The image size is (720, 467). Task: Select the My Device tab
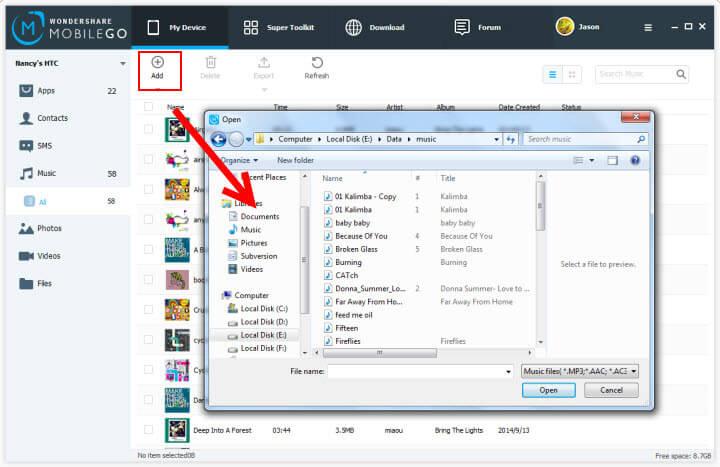[180, 28]
